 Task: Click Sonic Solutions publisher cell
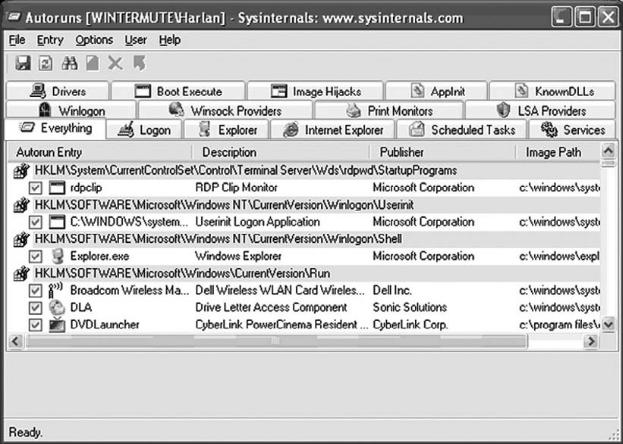[x=410, y=307]
